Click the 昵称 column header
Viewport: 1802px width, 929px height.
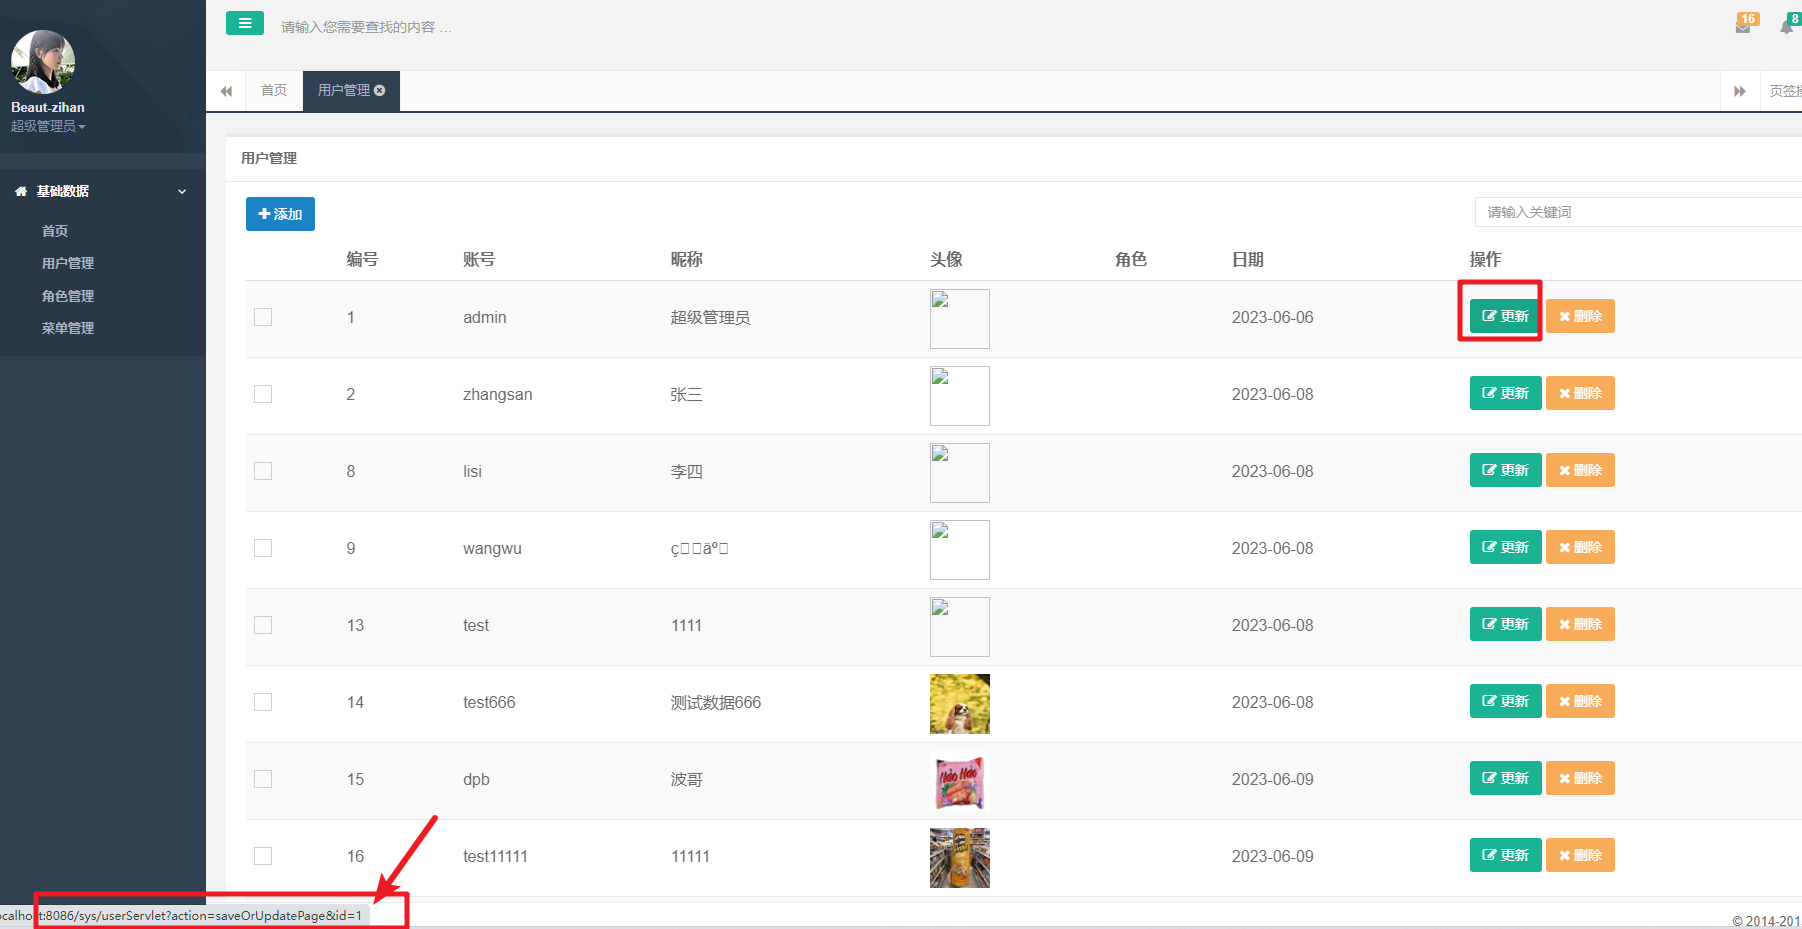point(686,259)
